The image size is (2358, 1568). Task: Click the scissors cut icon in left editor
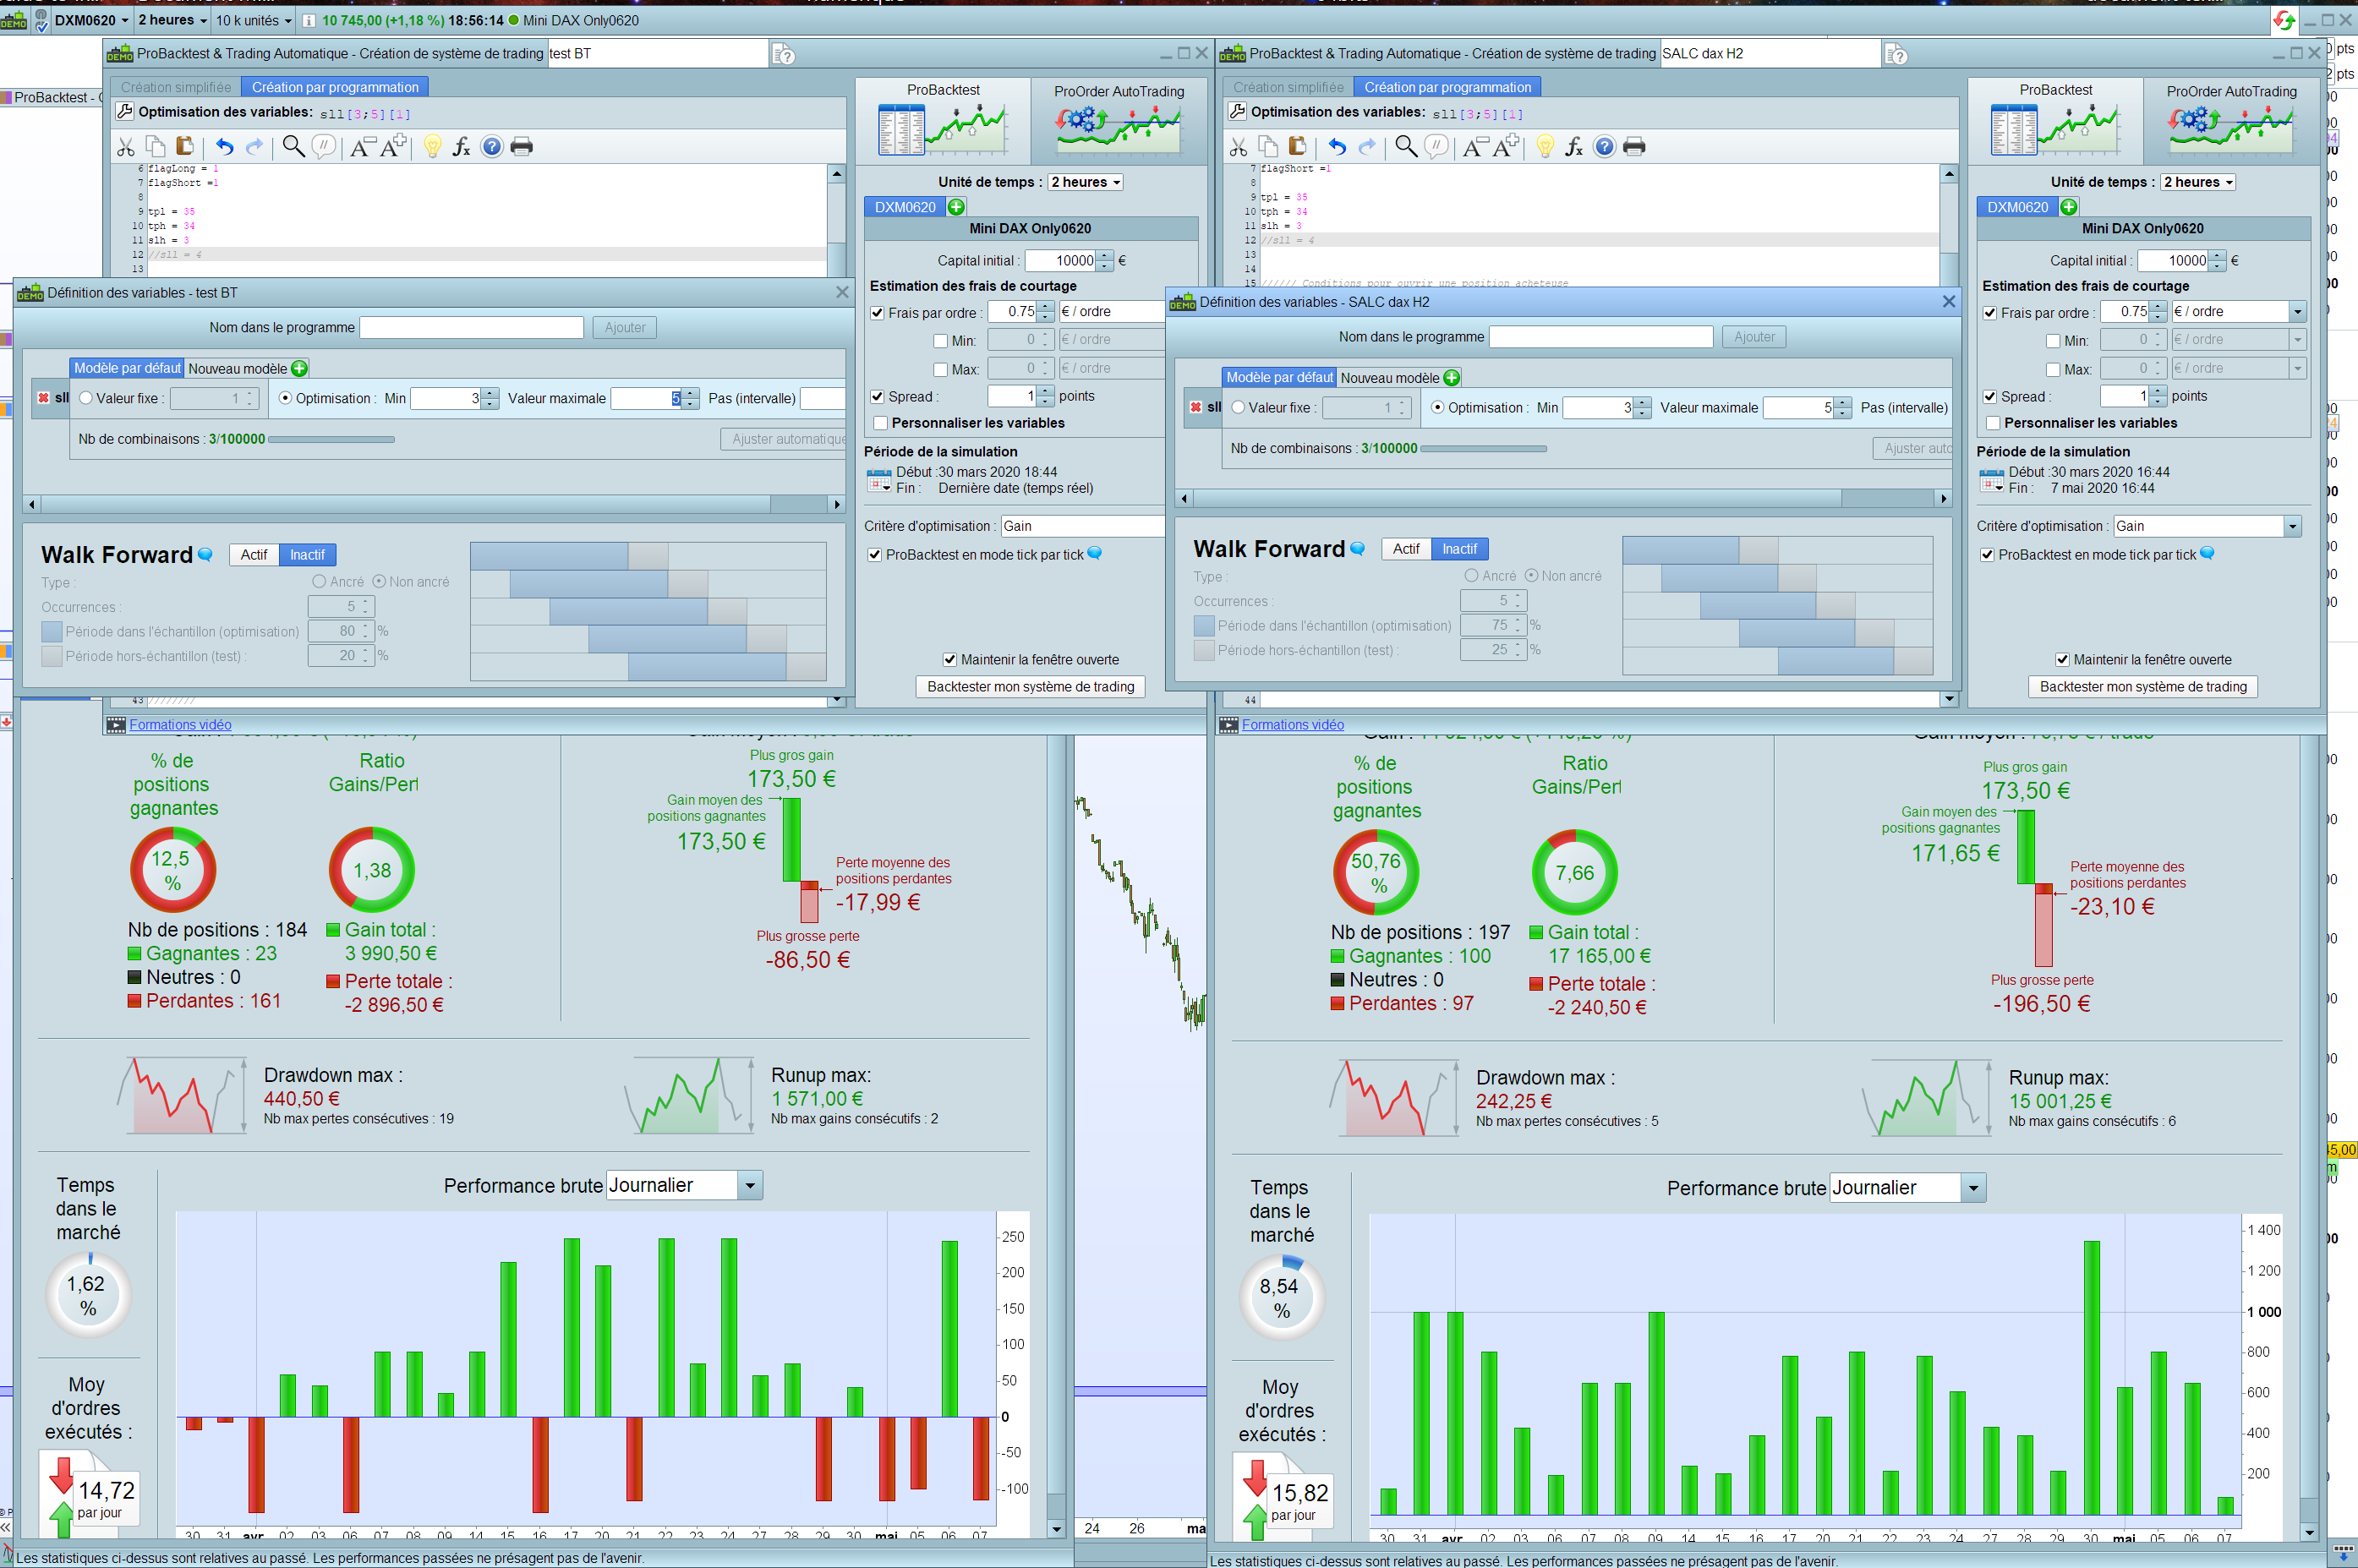tap(125, 147)
